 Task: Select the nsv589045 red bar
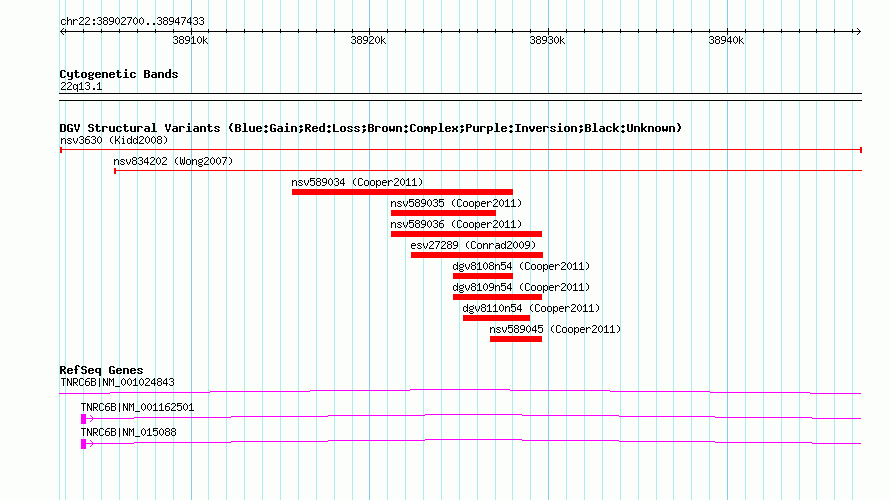pyautogui.click(x=516, y=339)
